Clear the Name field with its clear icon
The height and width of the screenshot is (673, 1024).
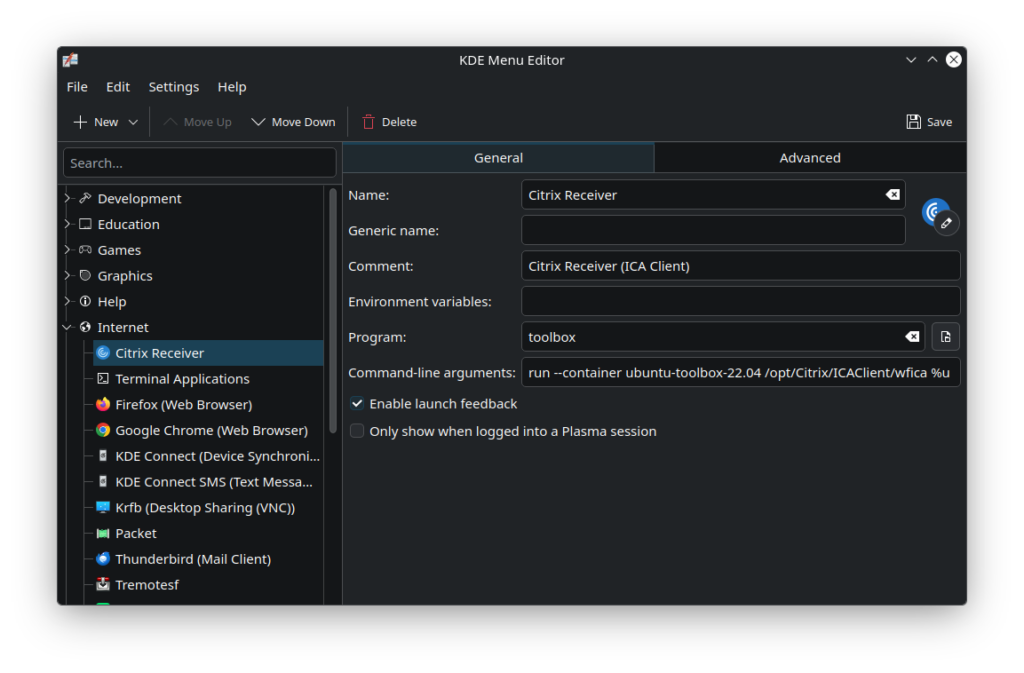click(892, 195)
